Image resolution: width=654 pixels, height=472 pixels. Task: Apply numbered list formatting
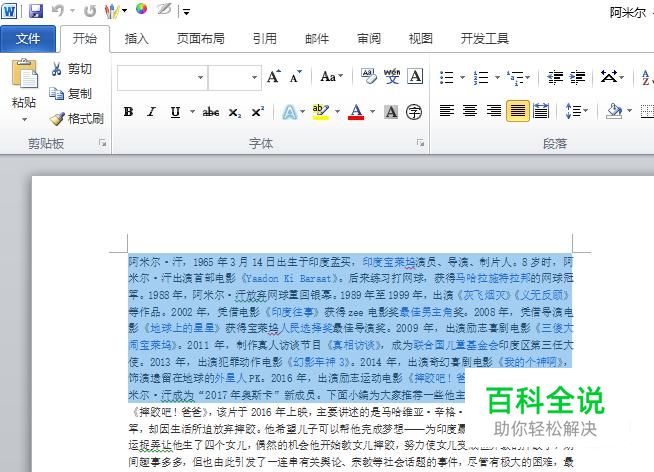coord(481,77)
